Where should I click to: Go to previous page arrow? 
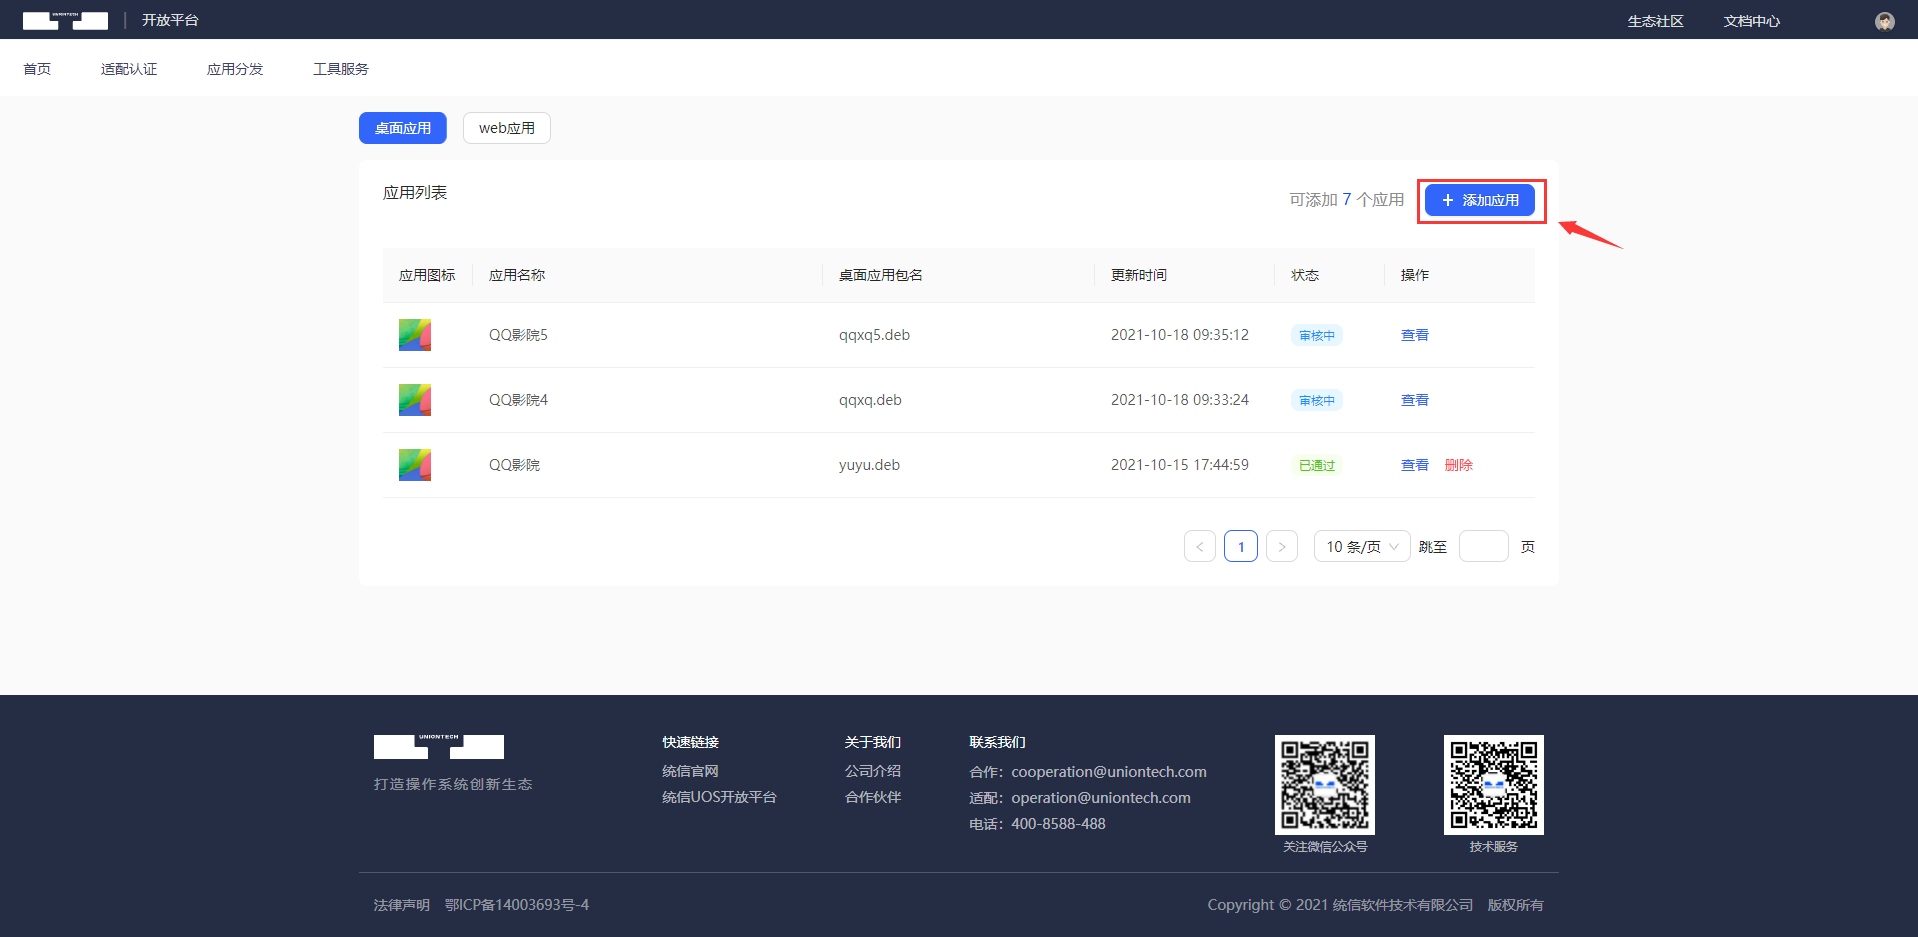point(1199,546)
